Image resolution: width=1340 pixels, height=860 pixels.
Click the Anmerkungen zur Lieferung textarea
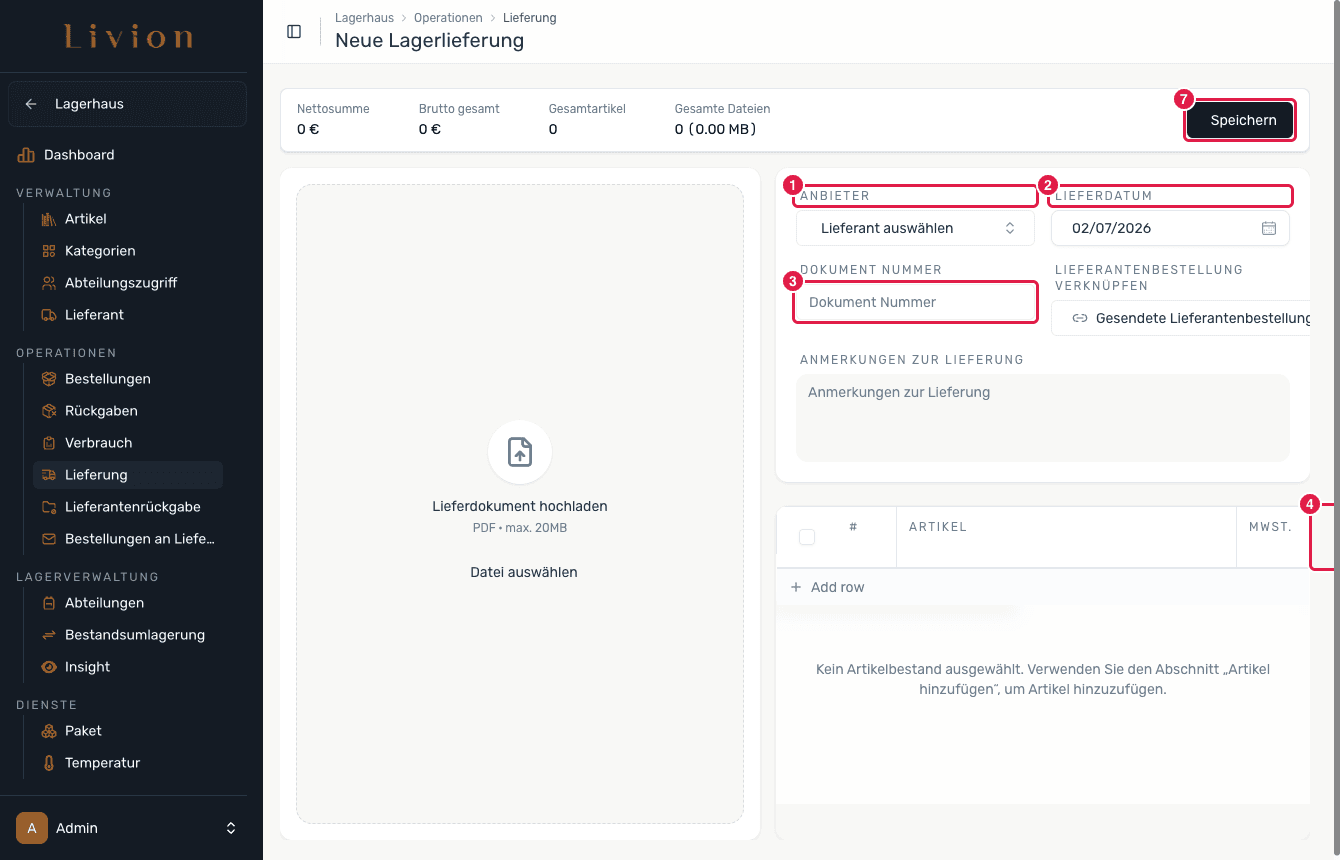coord(1042,418)
